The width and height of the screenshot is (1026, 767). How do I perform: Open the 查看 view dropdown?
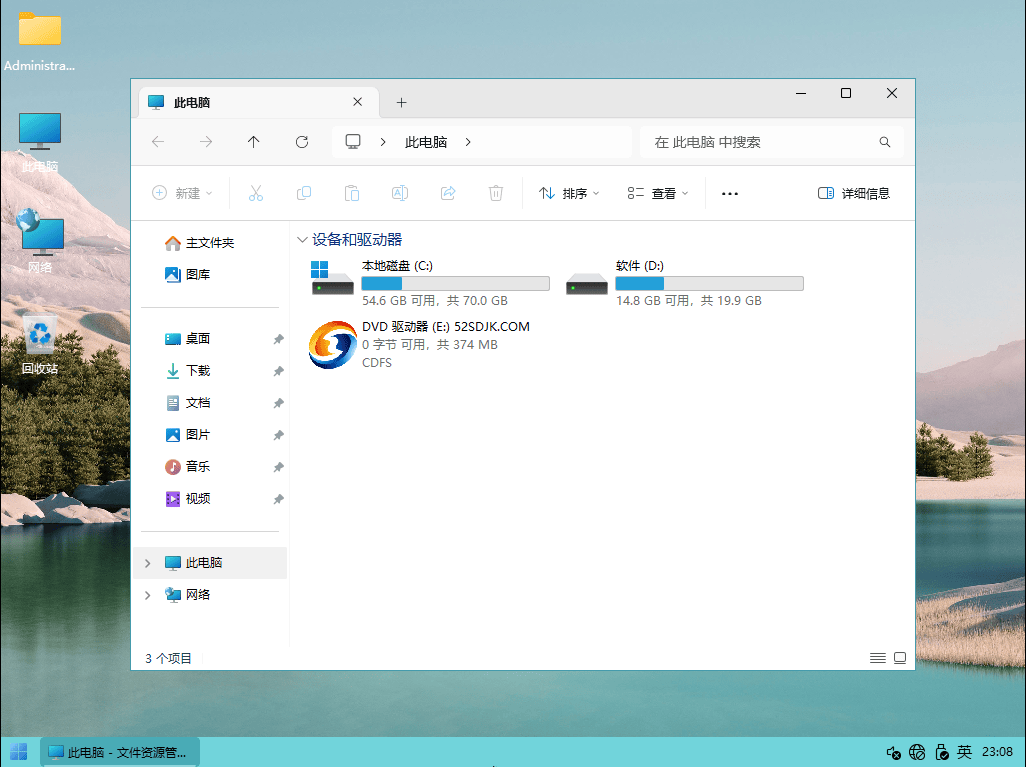[658, 193]
